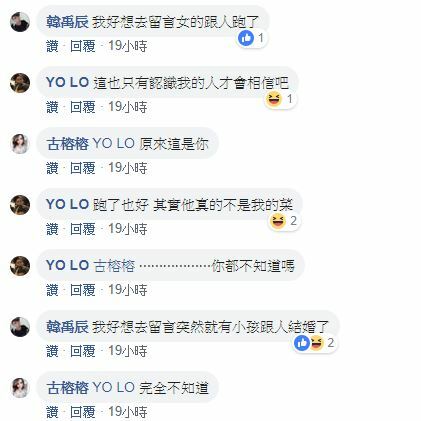Click the thumbs-up reaction icon on 韓禹辰's first comment
This screenshot has height=421, width=421.
pyautogui.click(x=246, y=38)
